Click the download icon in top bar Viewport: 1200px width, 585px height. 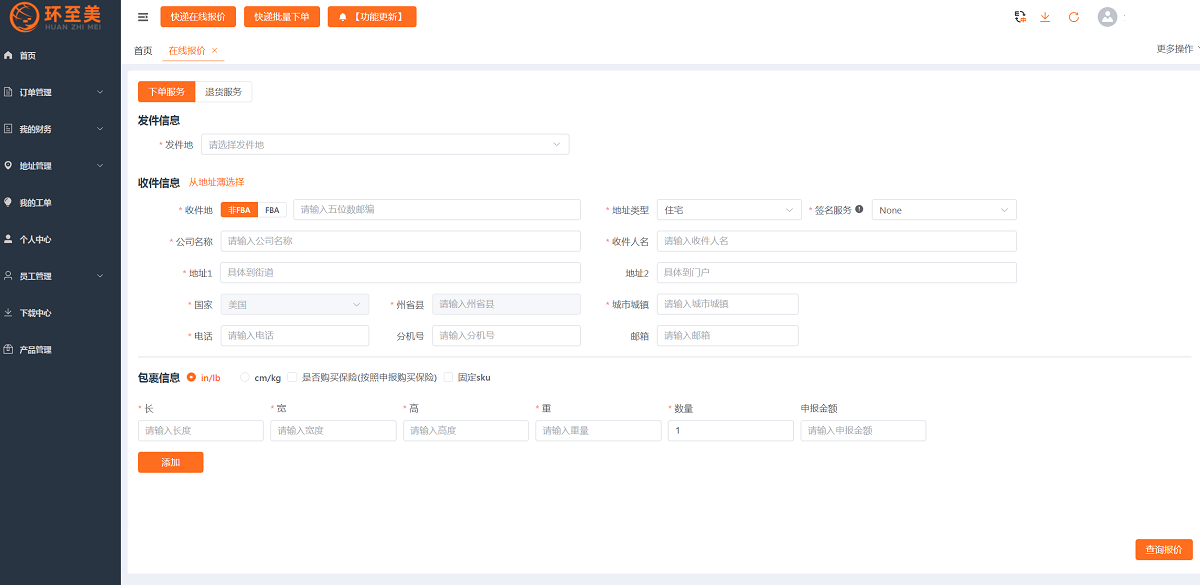click(1045, 17)
